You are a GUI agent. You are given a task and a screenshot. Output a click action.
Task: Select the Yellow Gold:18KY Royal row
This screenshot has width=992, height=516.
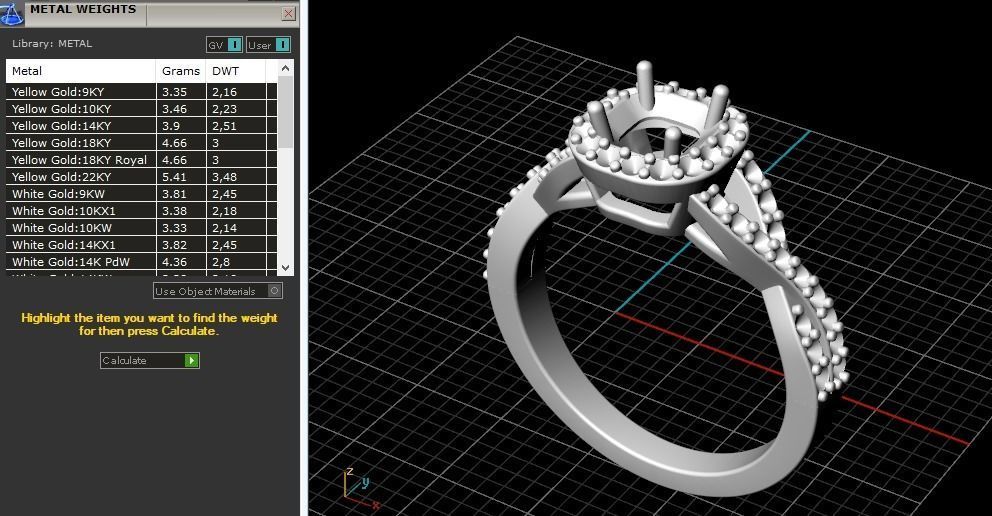(x=142, y=160)
